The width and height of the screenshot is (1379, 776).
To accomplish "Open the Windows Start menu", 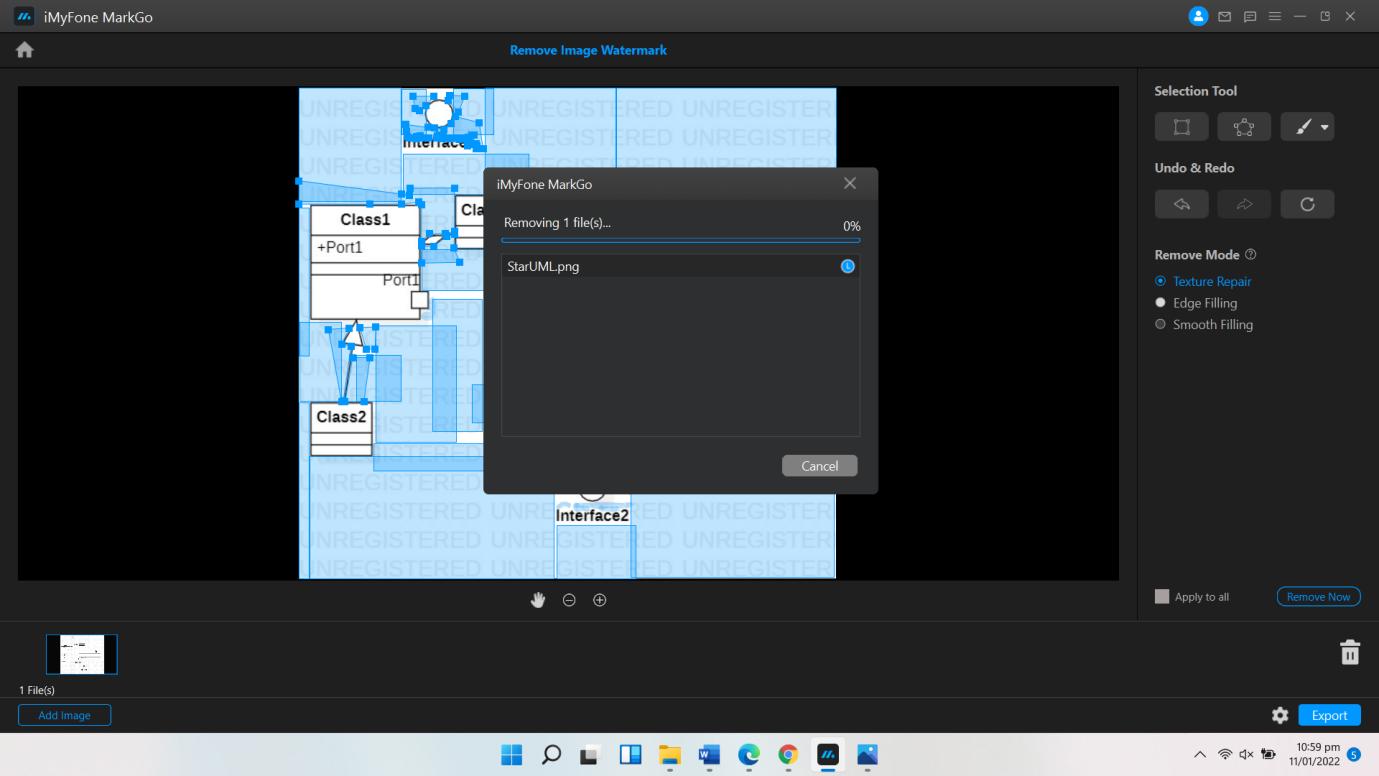I will click(512, 755).
